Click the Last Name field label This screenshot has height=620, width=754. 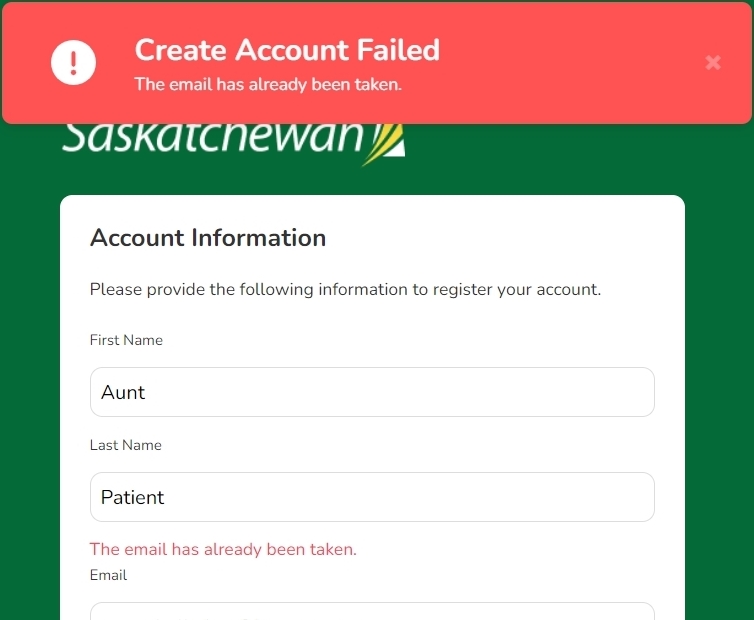coord(125,445)
